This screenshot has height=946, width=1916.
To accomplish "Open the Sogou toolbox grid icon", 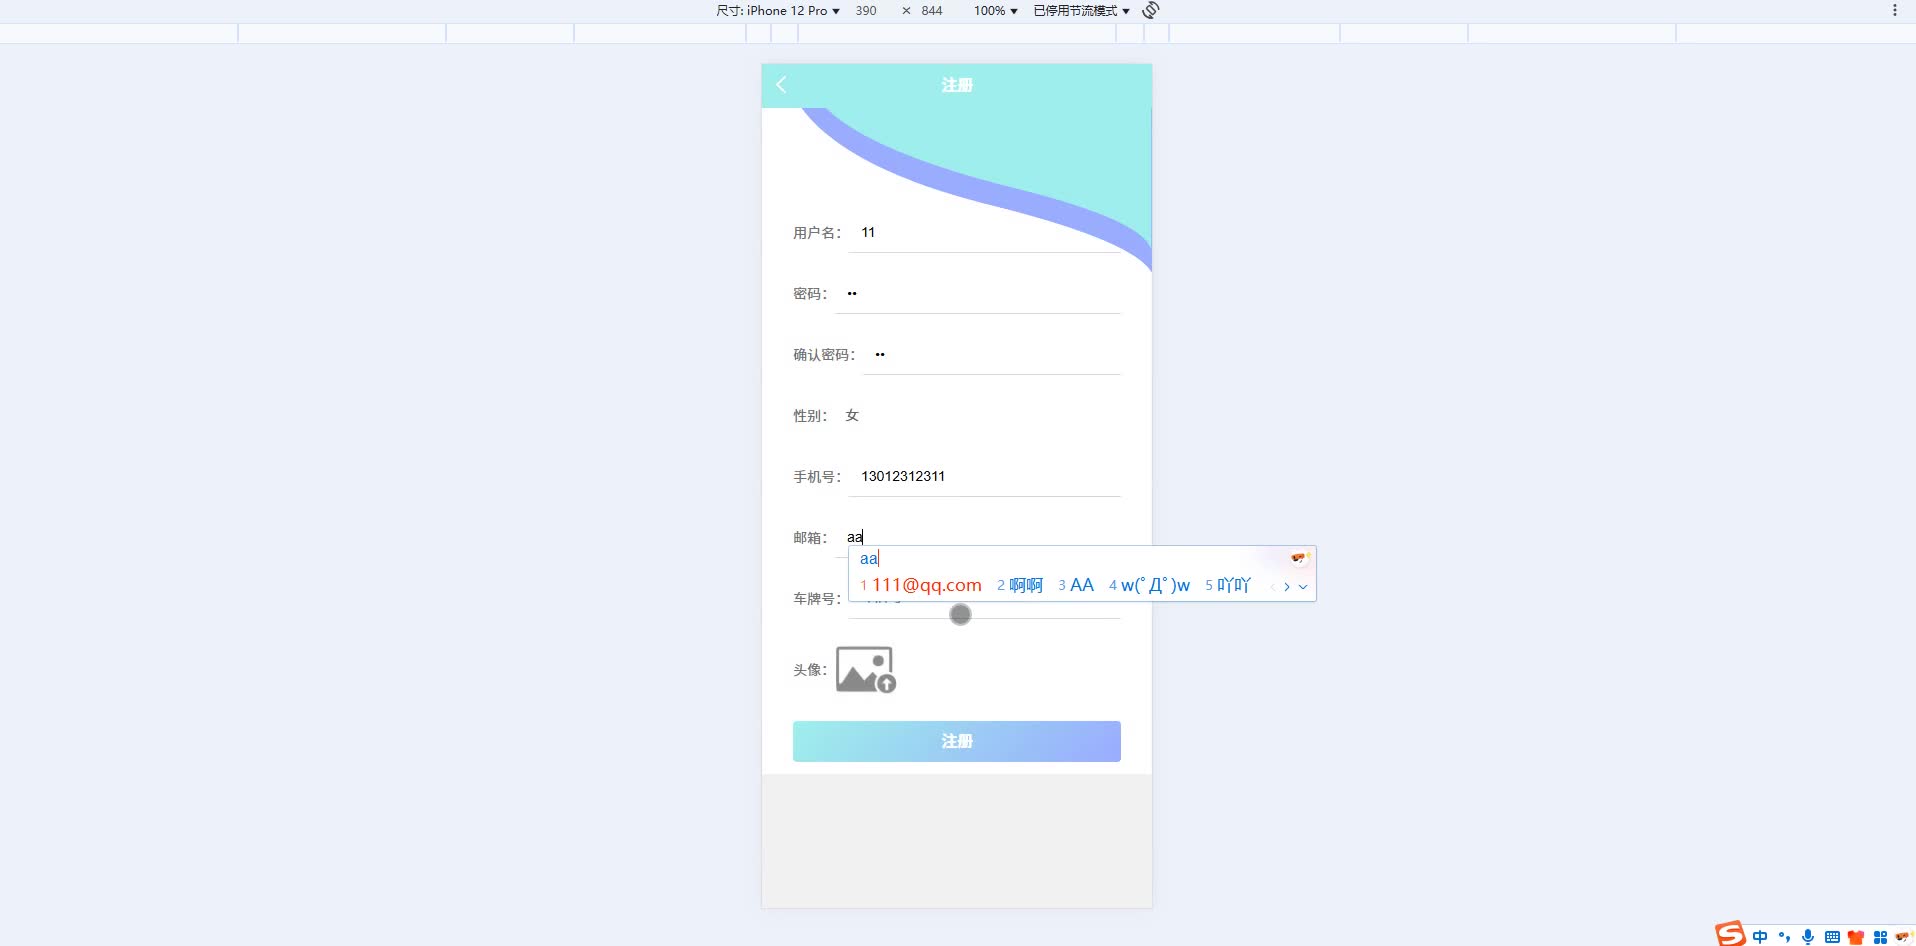I will pos(1880,937).
